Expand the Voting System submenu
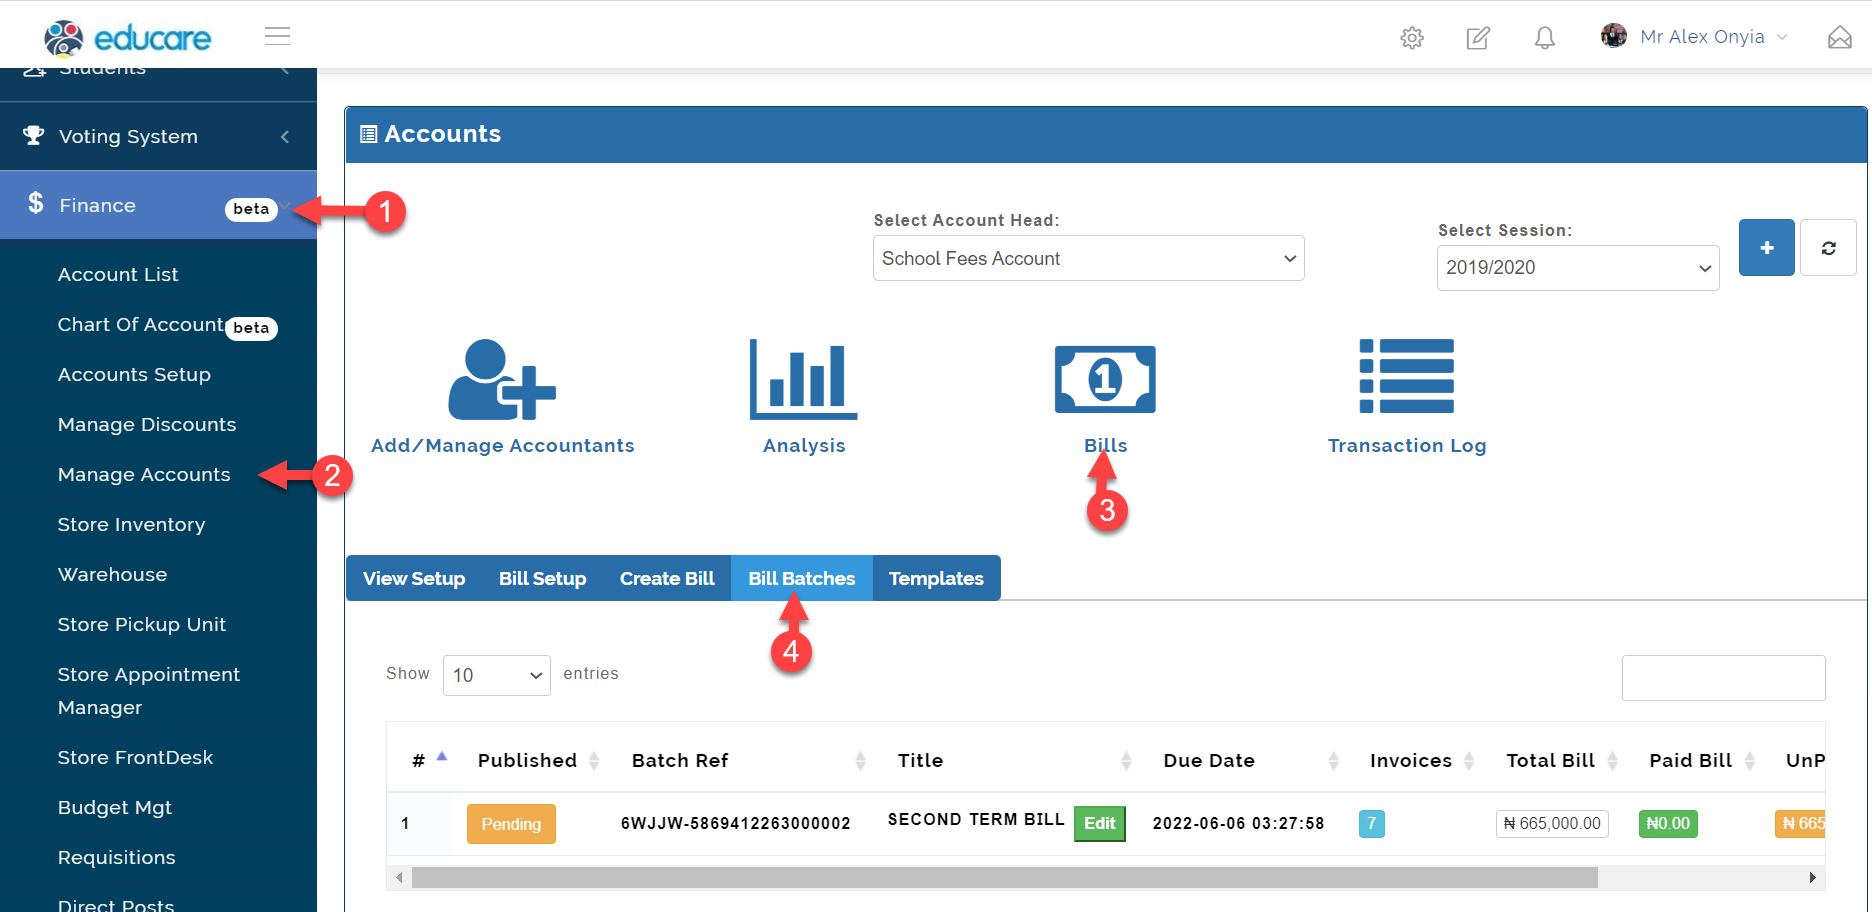The image size is (1872, 912). (285, 136)
